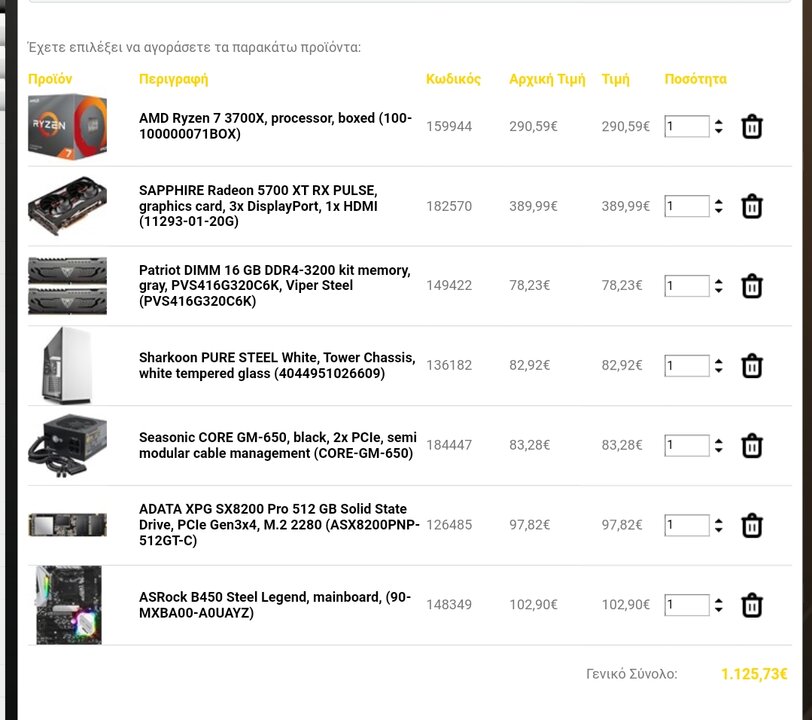
Task: Click the Προϊόν column header
Action: point(50,79)
